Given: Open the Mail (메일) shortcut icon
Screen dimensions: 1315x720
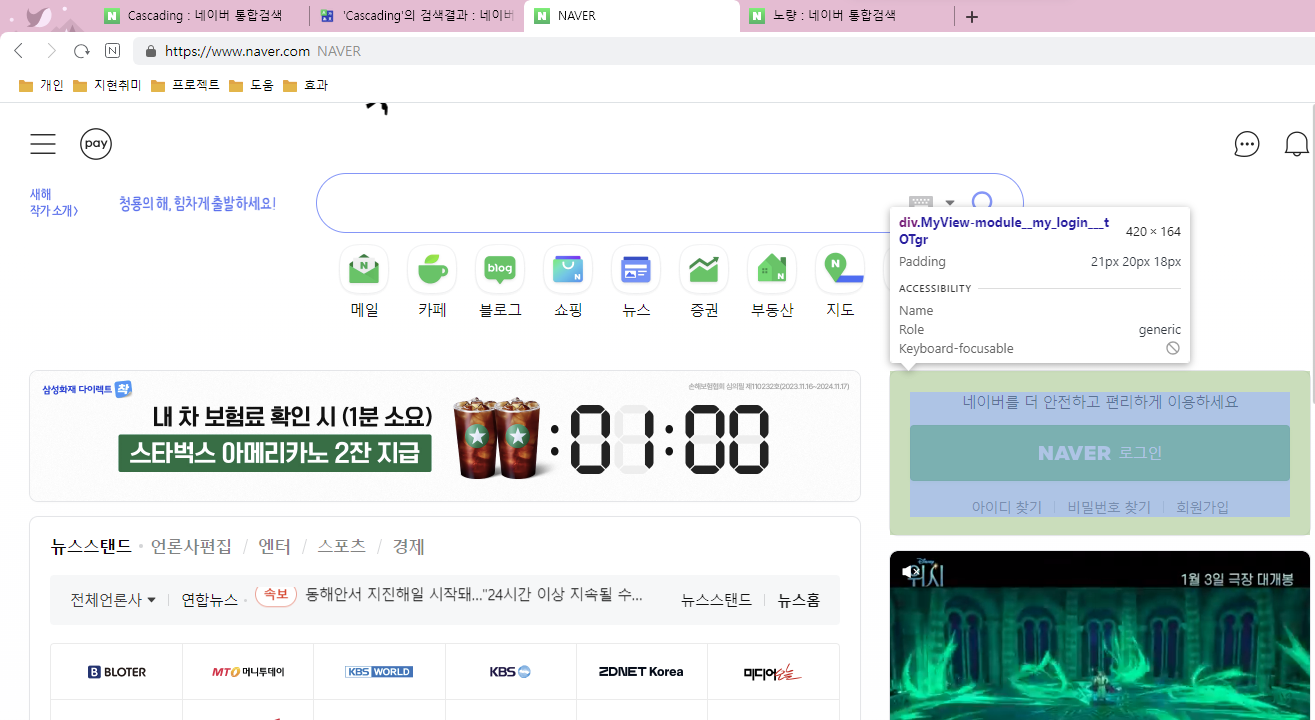Looking at the screenshot, I should [364, 269].
